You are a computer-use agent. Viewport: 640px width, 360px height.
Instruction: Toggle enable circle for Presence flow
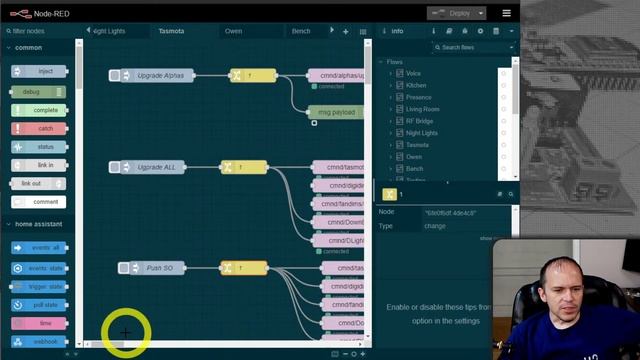(x=503, y=97)
